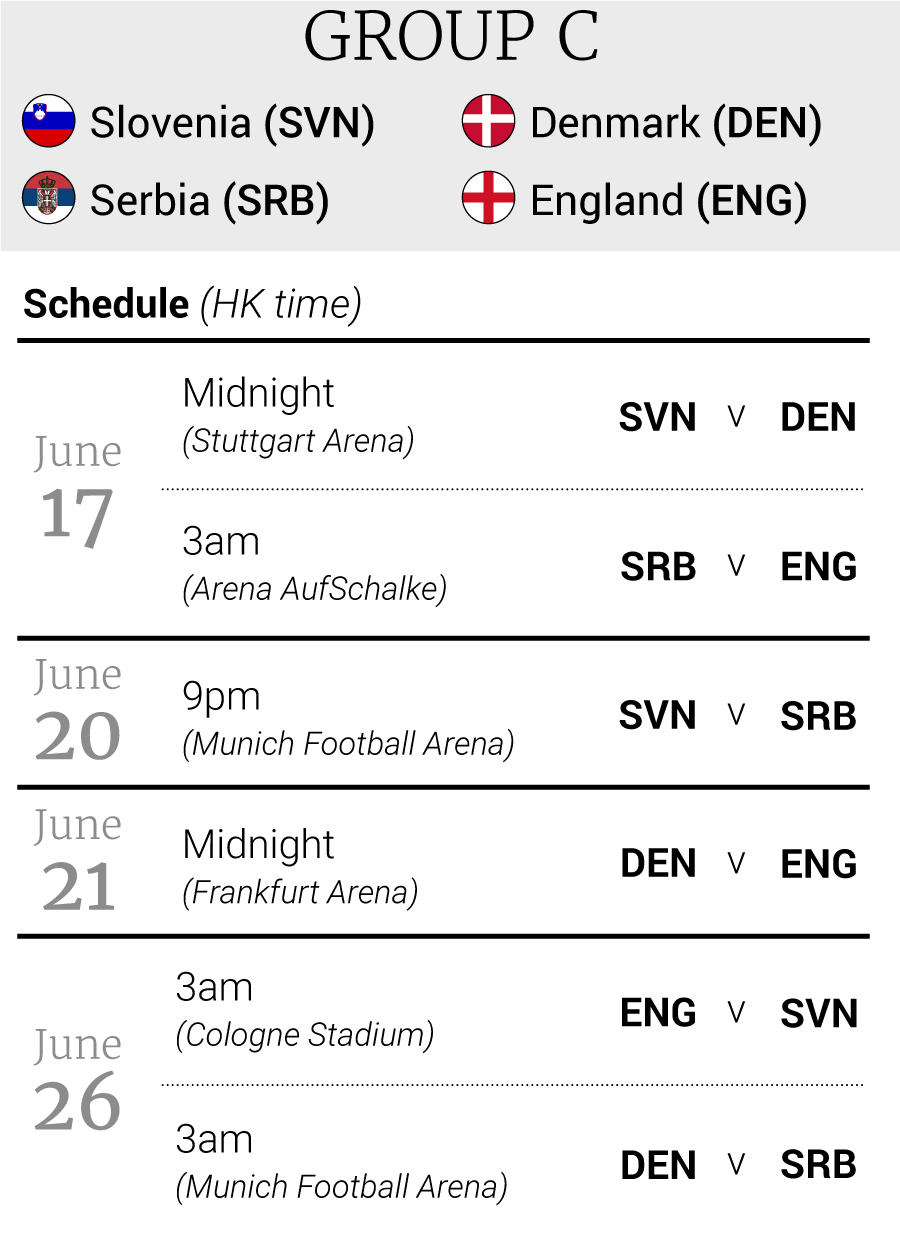Click the Slovenia (SVN) team label
The image size is (900, 1238).
[232, 123]
